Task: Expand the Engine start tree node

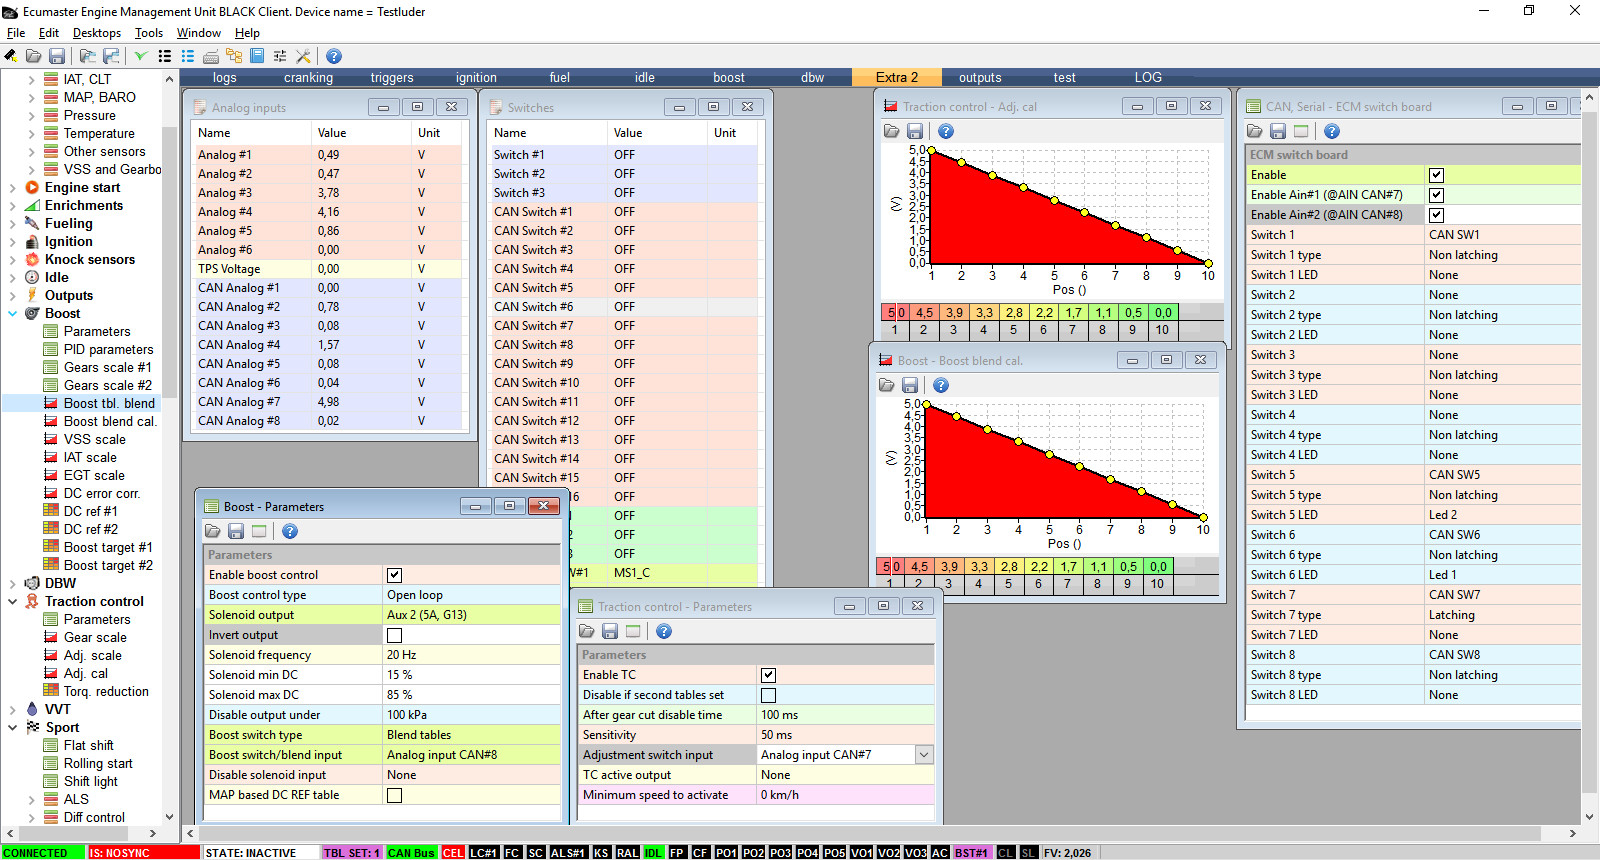Action: click(13, 187)
